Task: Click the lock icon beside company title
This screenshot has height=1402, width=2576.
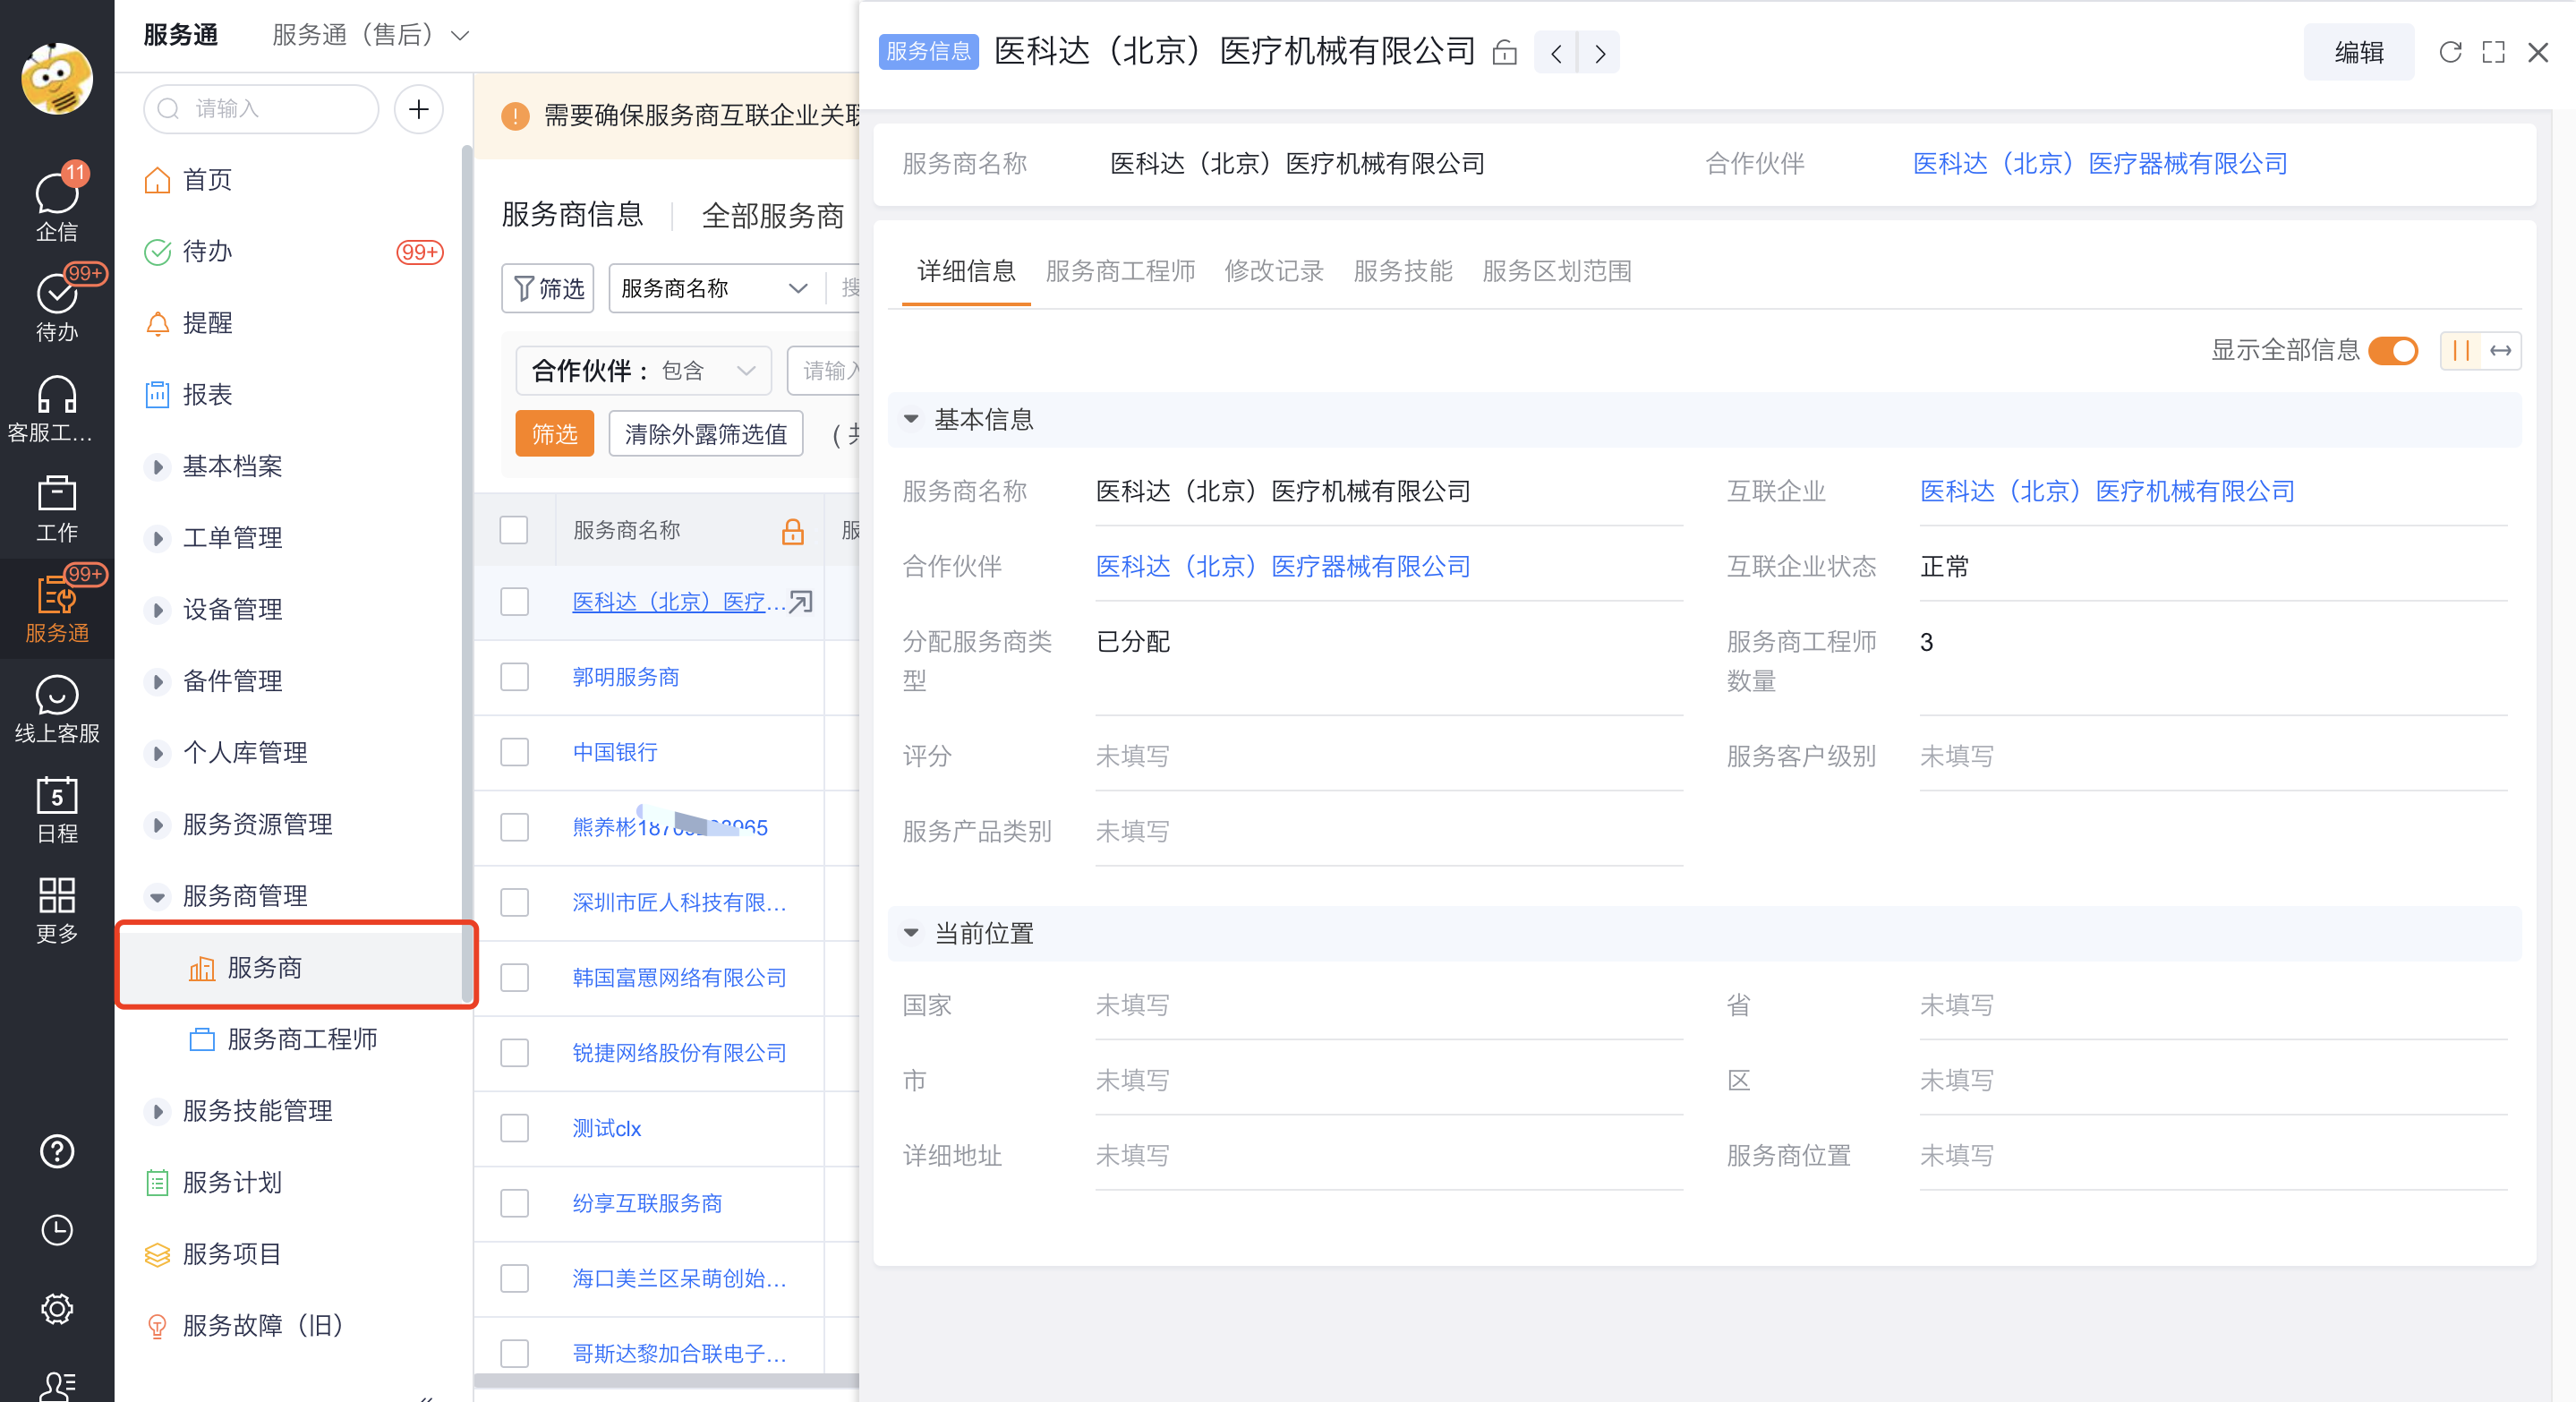Action: [1505, 52]
